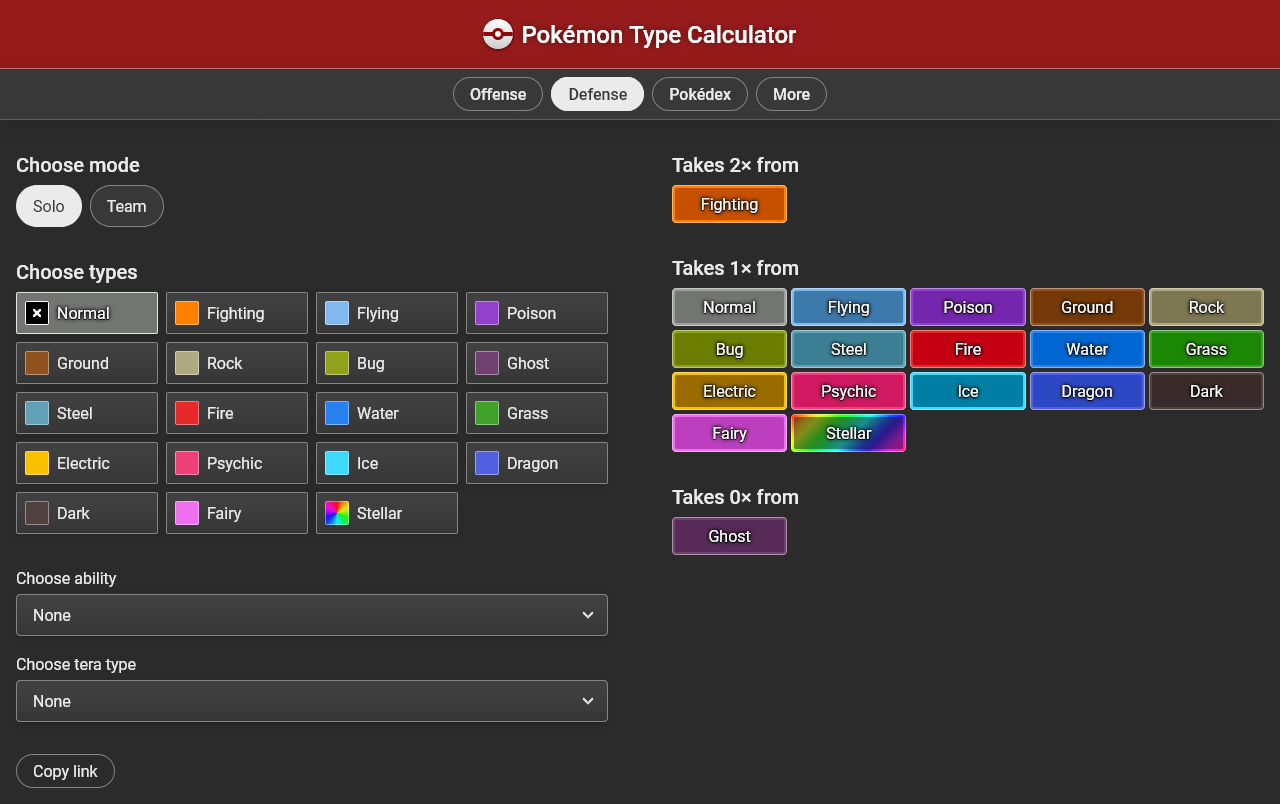Toggle the Fairy type in Choose types

237,513
